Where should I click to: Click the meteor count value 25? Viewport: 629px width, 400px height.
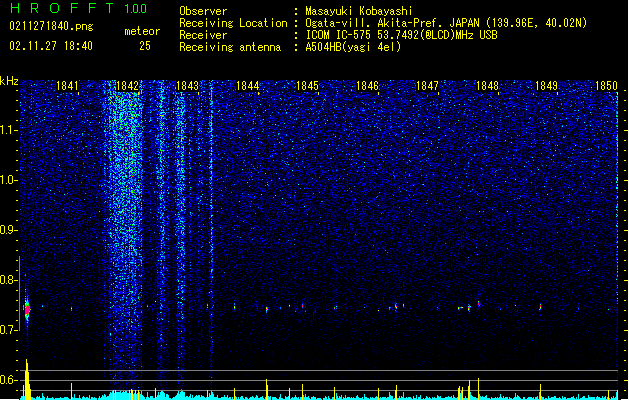pyautogui.click(x=145, y=46)
